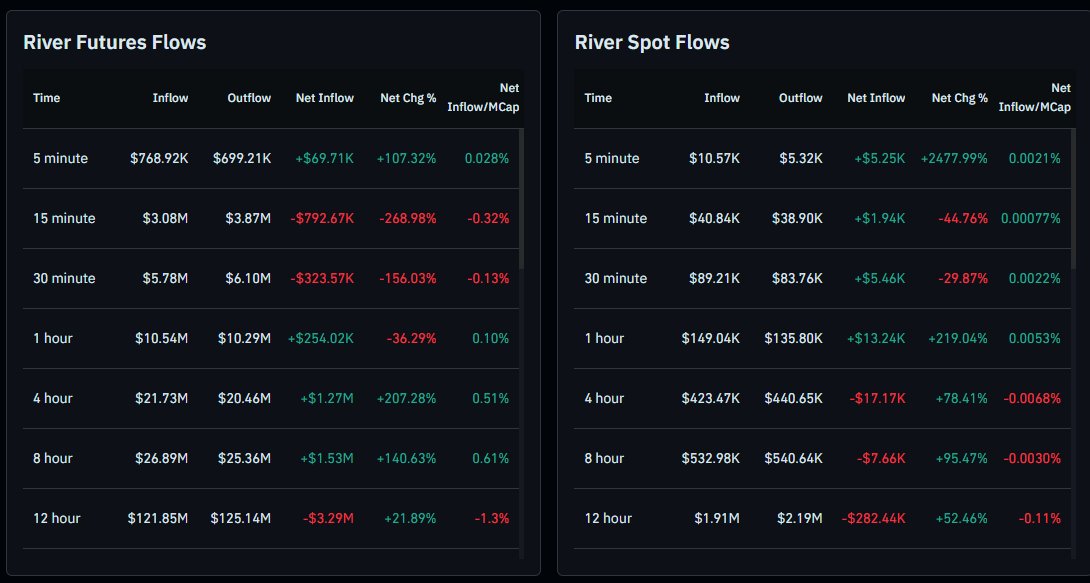Click the -$792.67K futures net inflow value

[319, 218]
